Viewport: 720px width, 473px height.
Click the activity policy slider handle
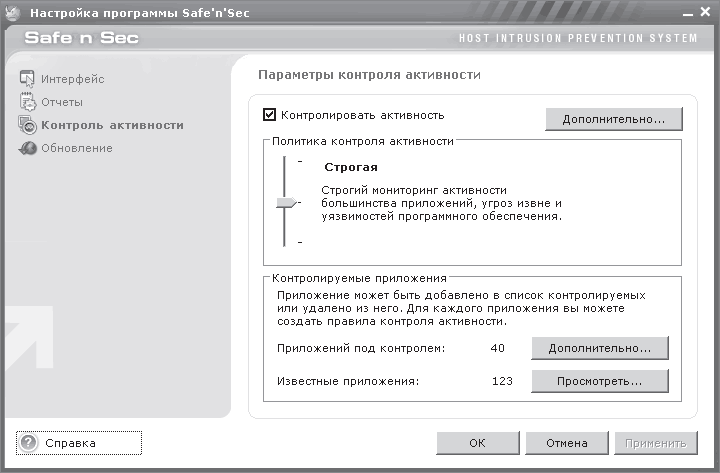pos(286,203)
